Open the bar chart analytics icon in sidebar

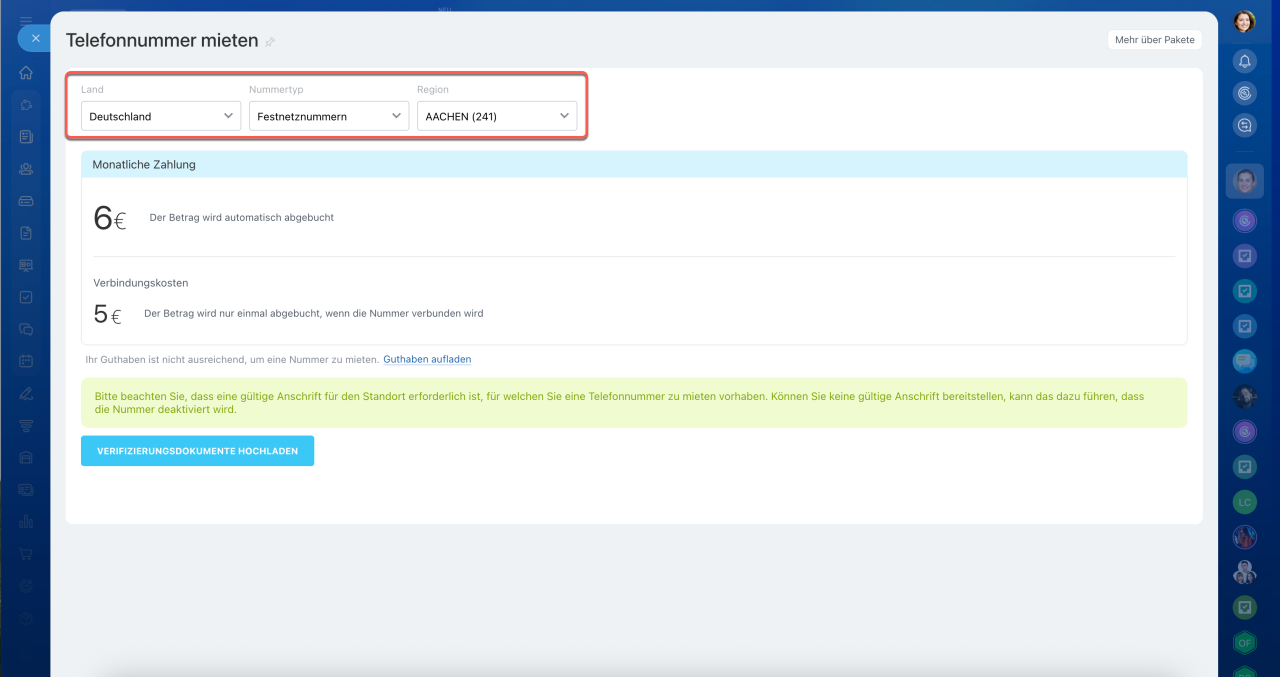[x=26, y=521]
